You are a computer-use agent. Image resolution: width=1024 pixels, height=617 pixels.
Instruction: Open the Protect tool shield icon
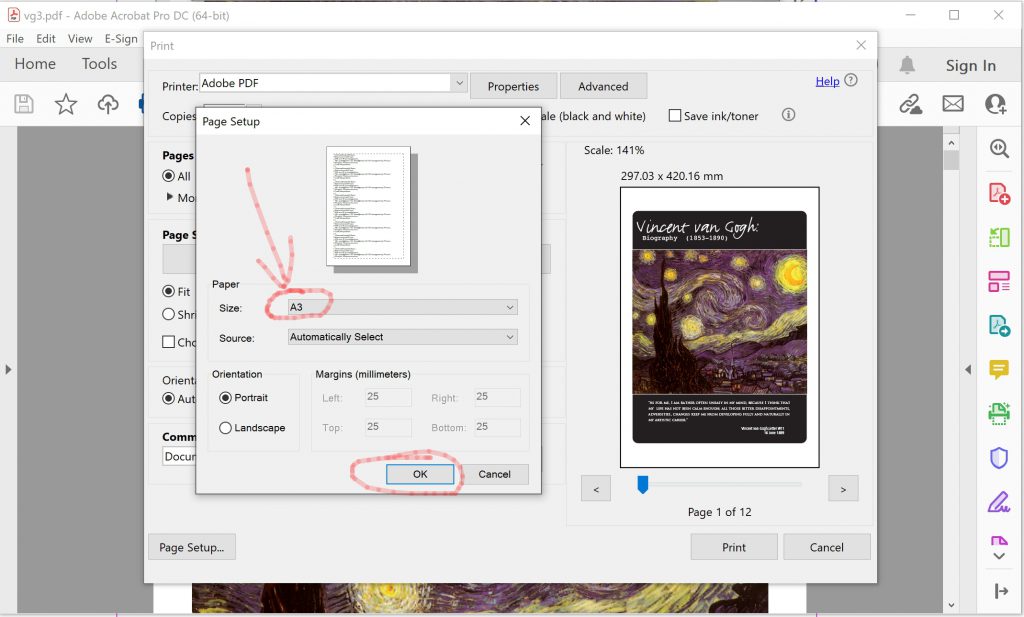998,458
